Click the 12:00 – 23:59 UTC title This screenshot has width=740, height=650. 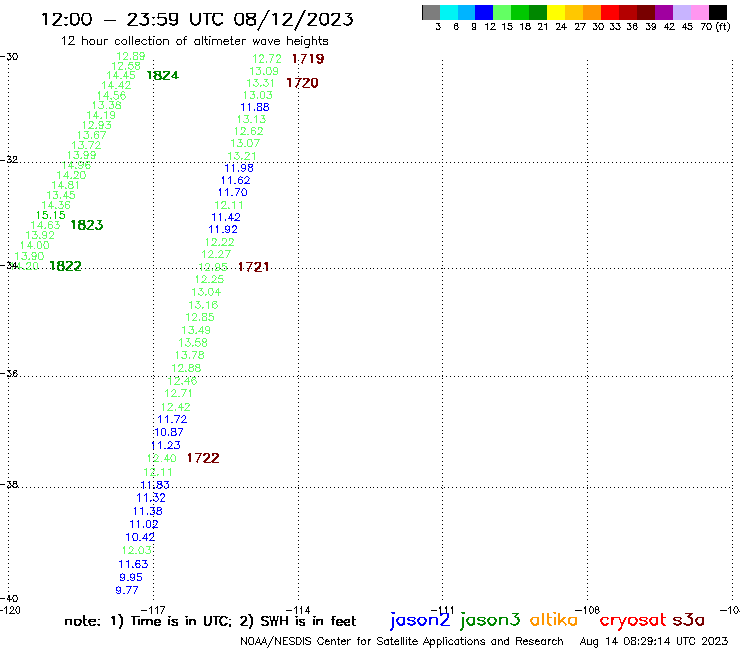[197, 19]
